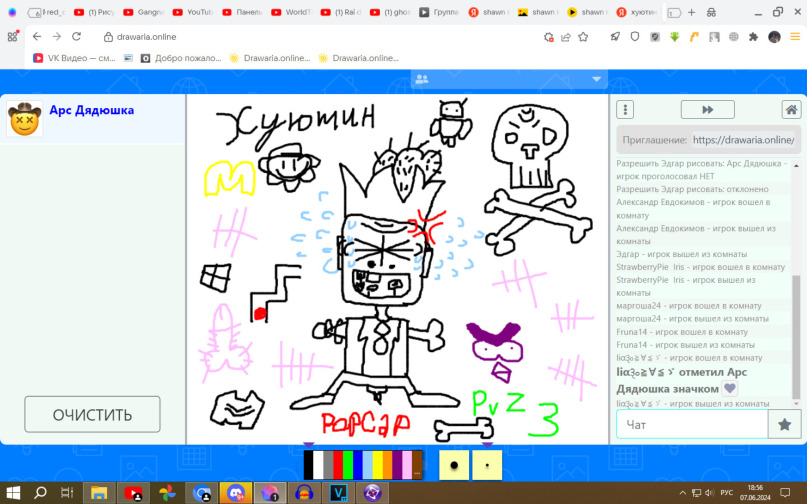Select the gray color swatch
The width and height of the screenshot is (807, 504).
(328, 465)
